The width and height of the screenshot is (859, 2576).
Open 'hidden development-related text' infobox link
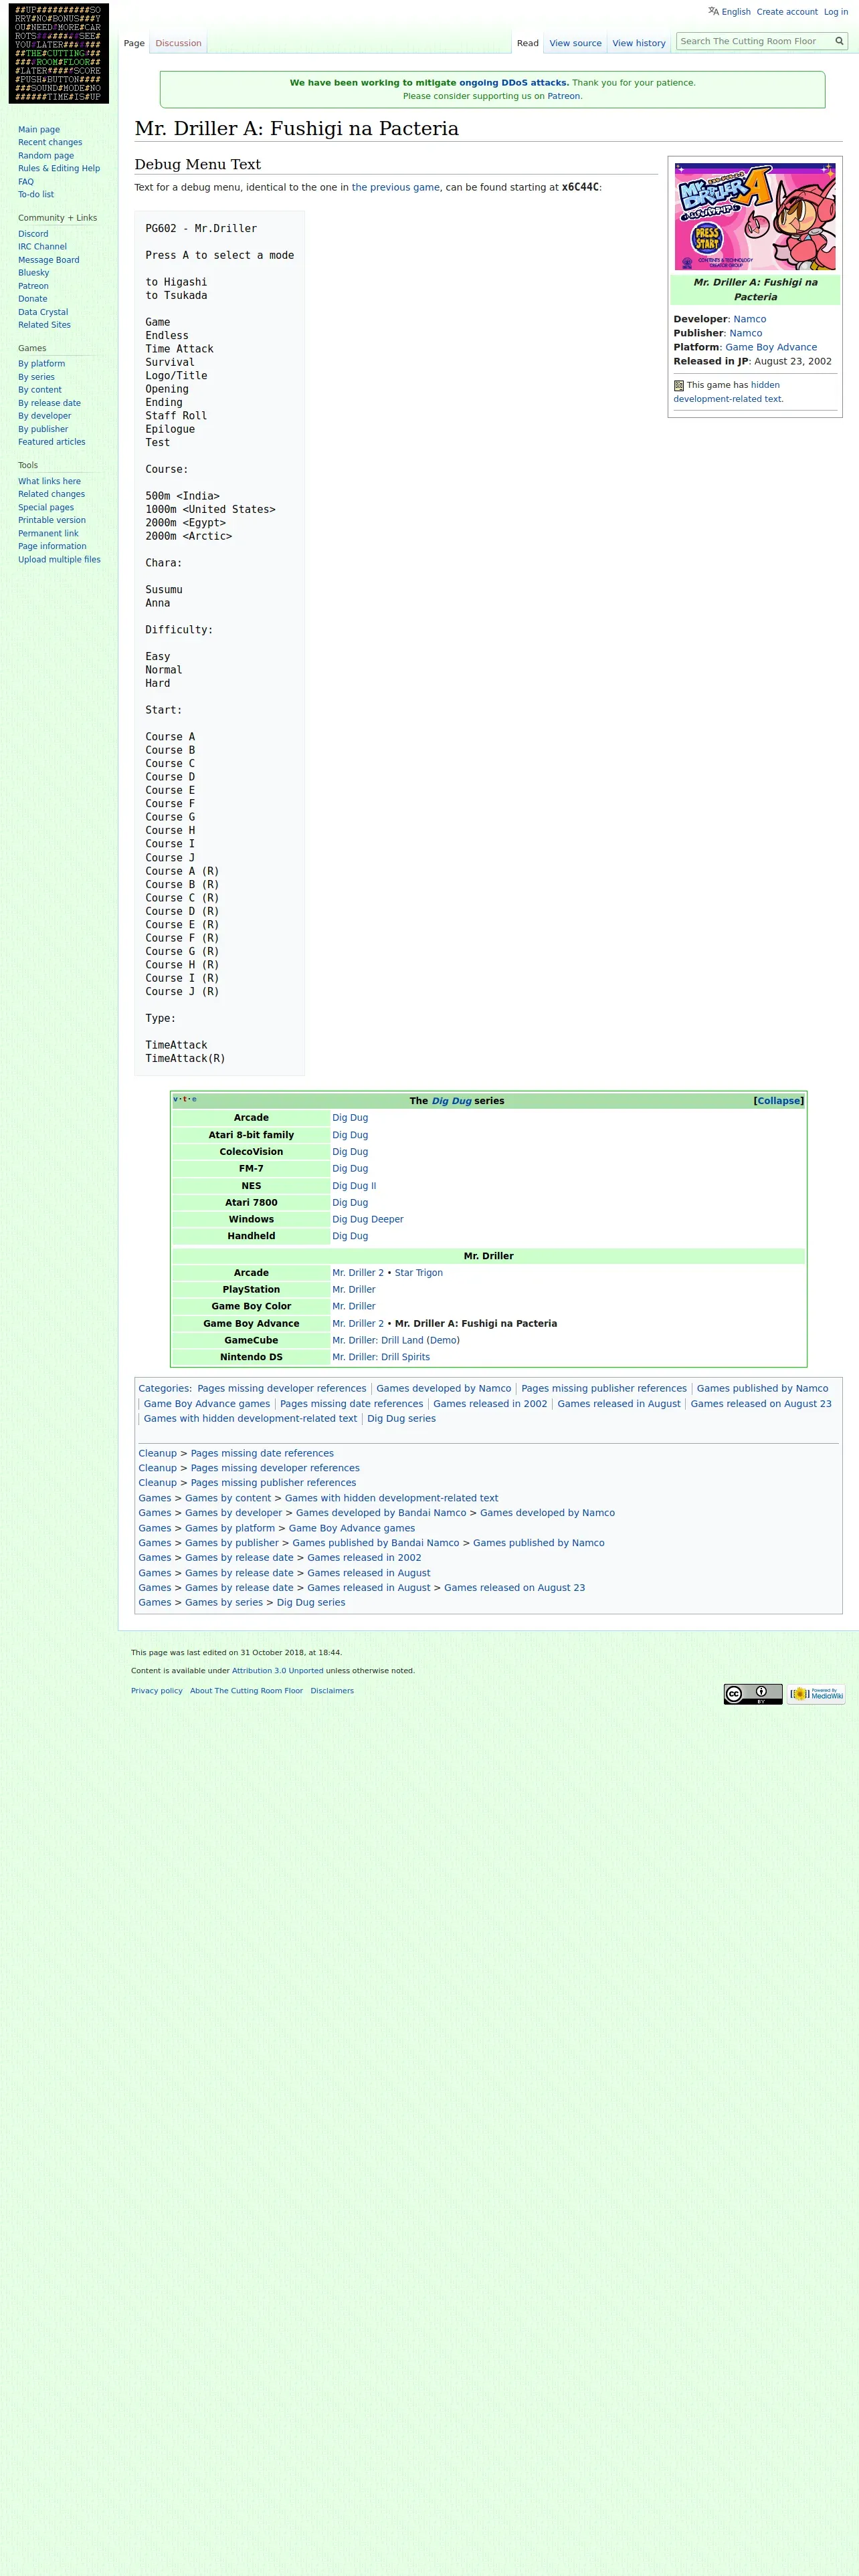click(x=728, y=392)
